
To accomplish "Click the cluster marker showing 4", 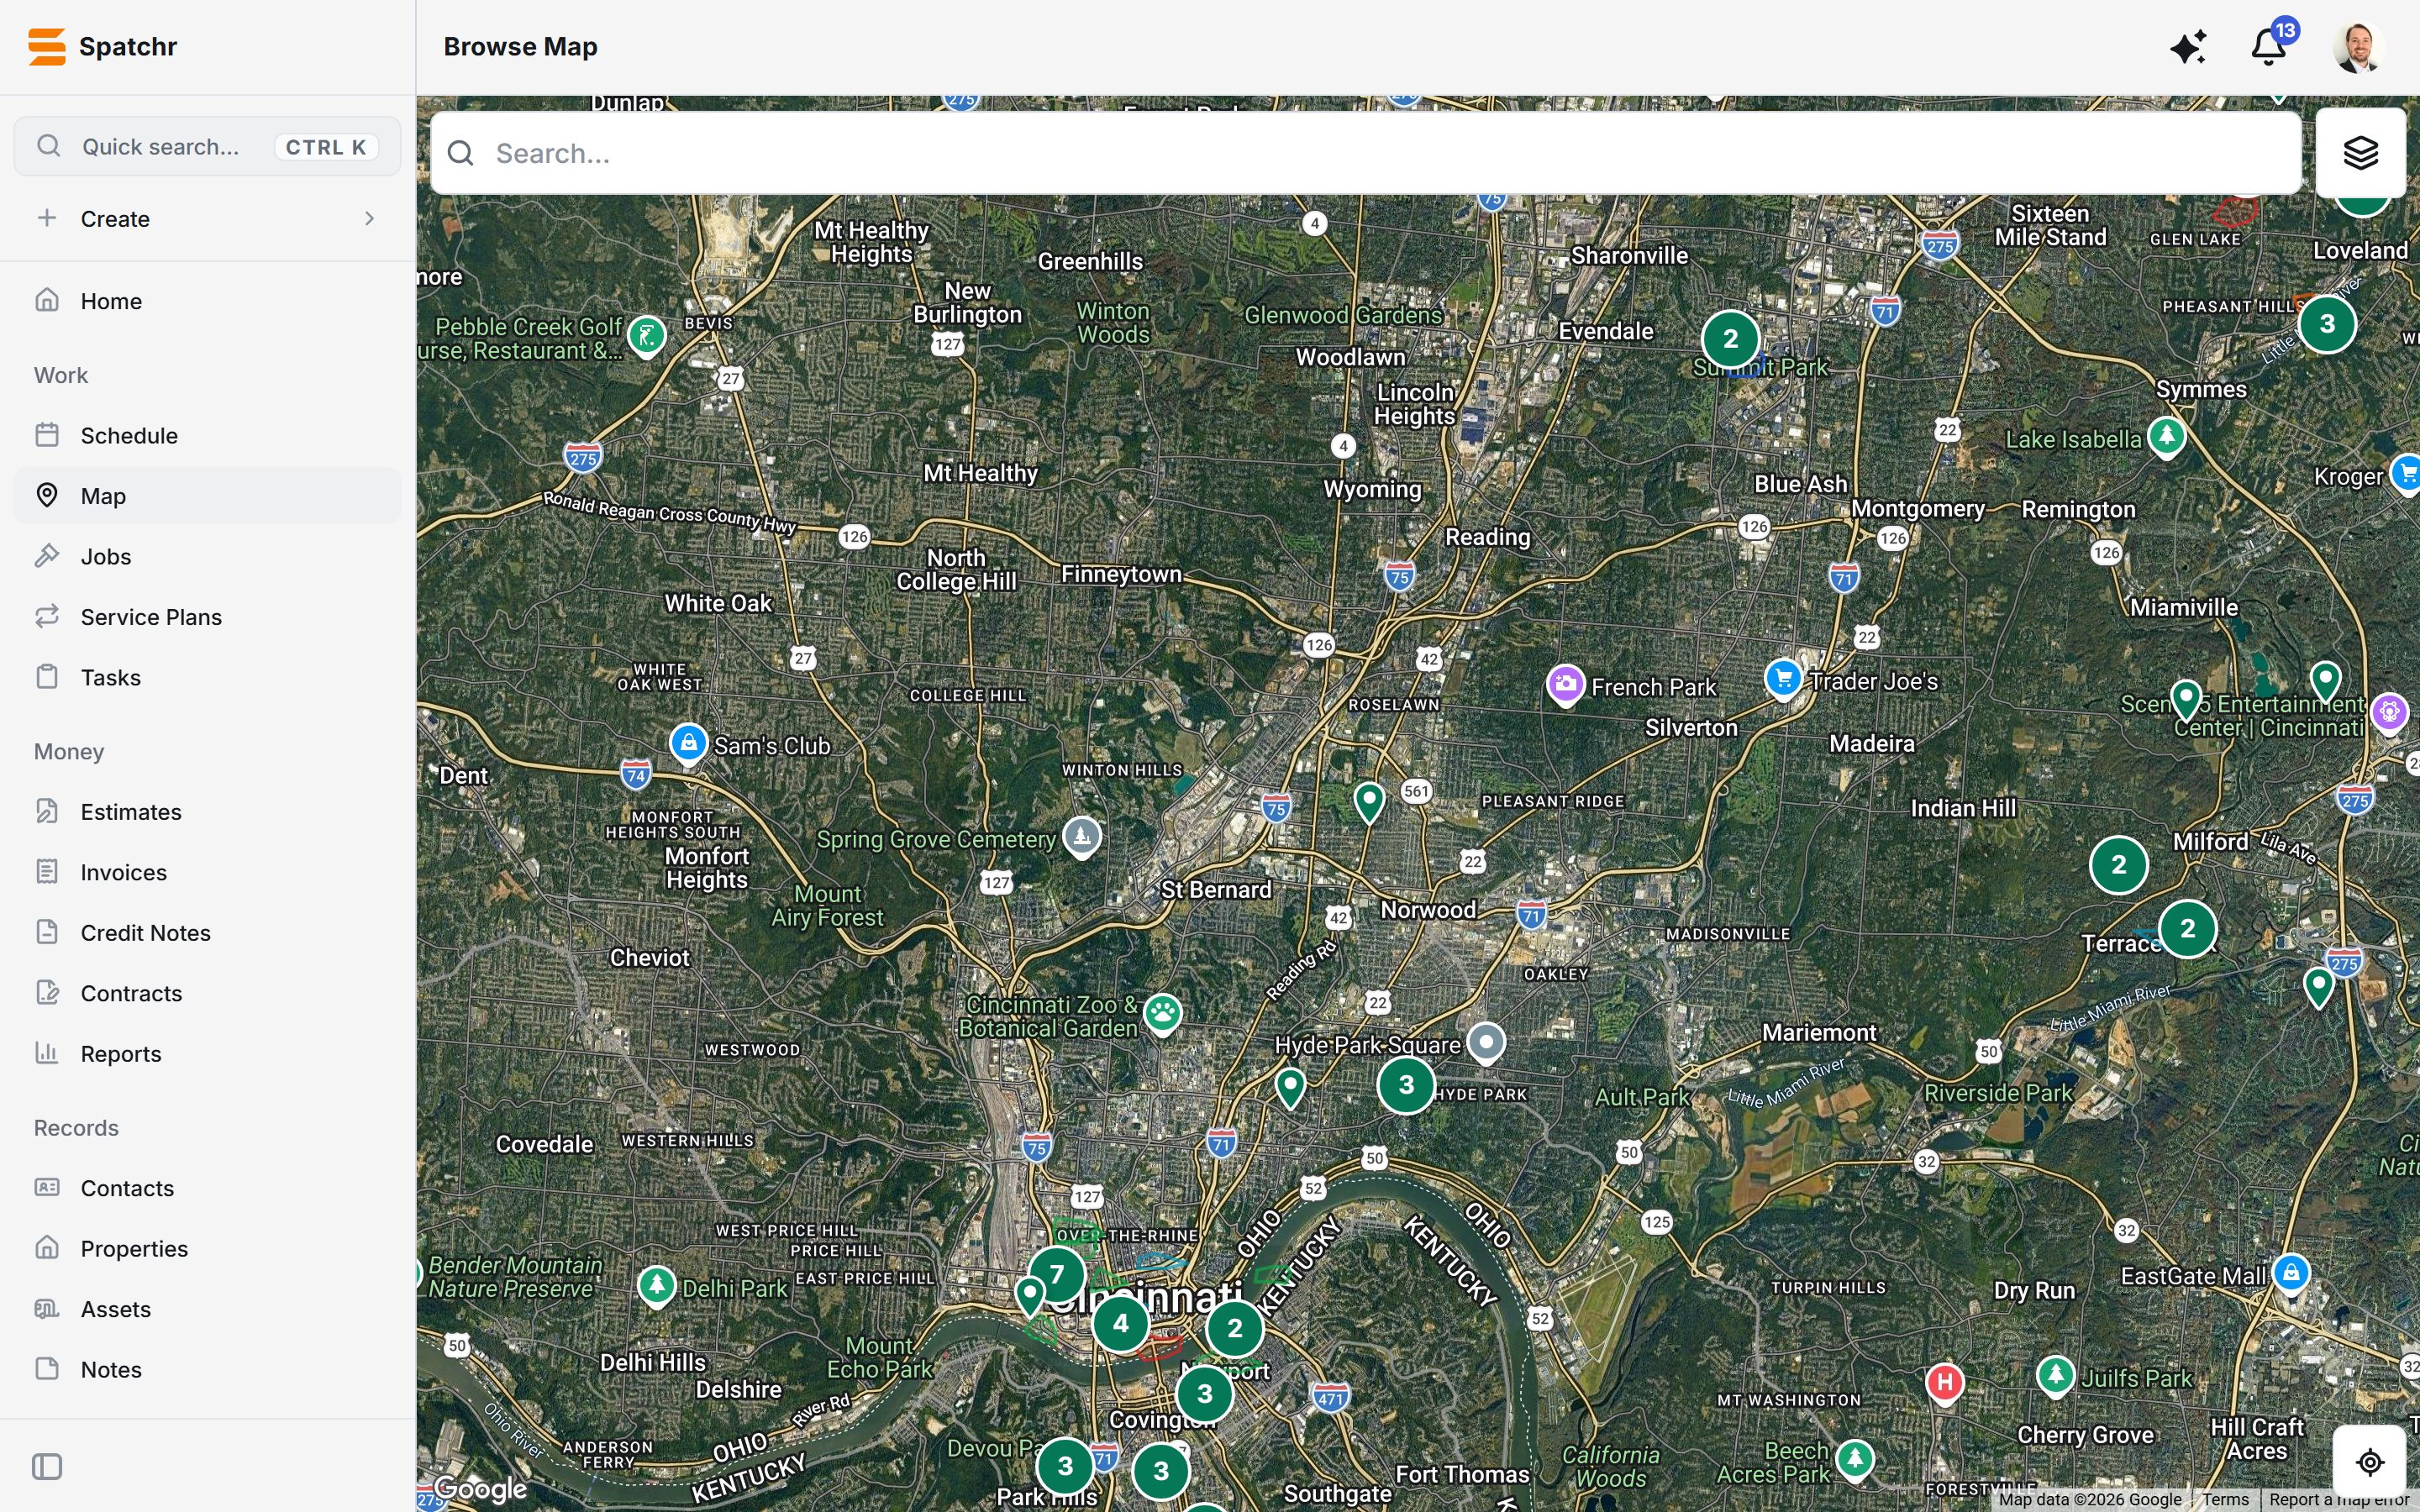I will point(1121,1324).
